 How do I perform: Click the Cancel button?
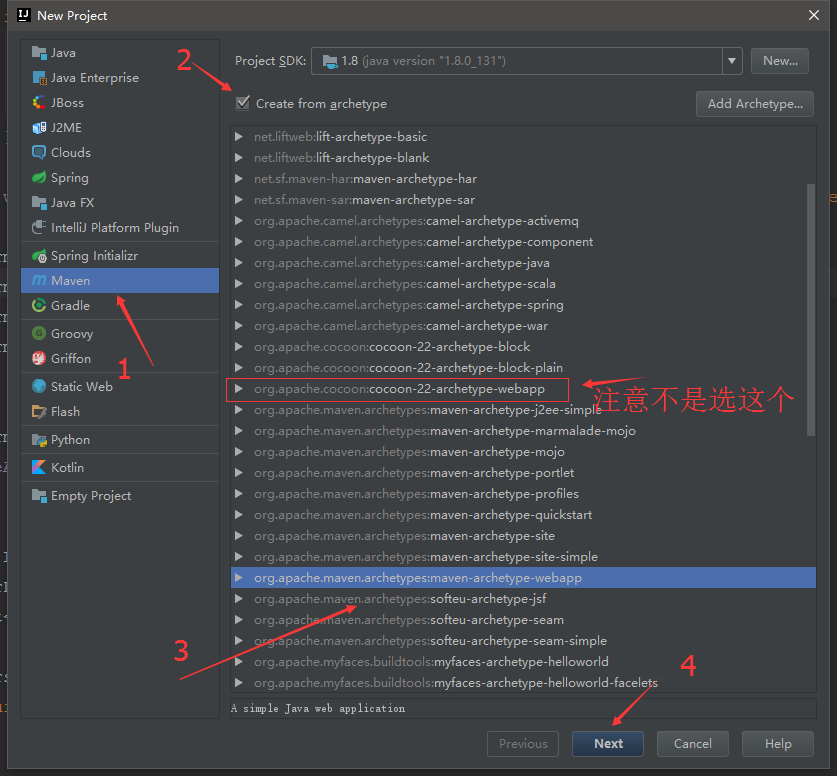click(x=692, y=743)
